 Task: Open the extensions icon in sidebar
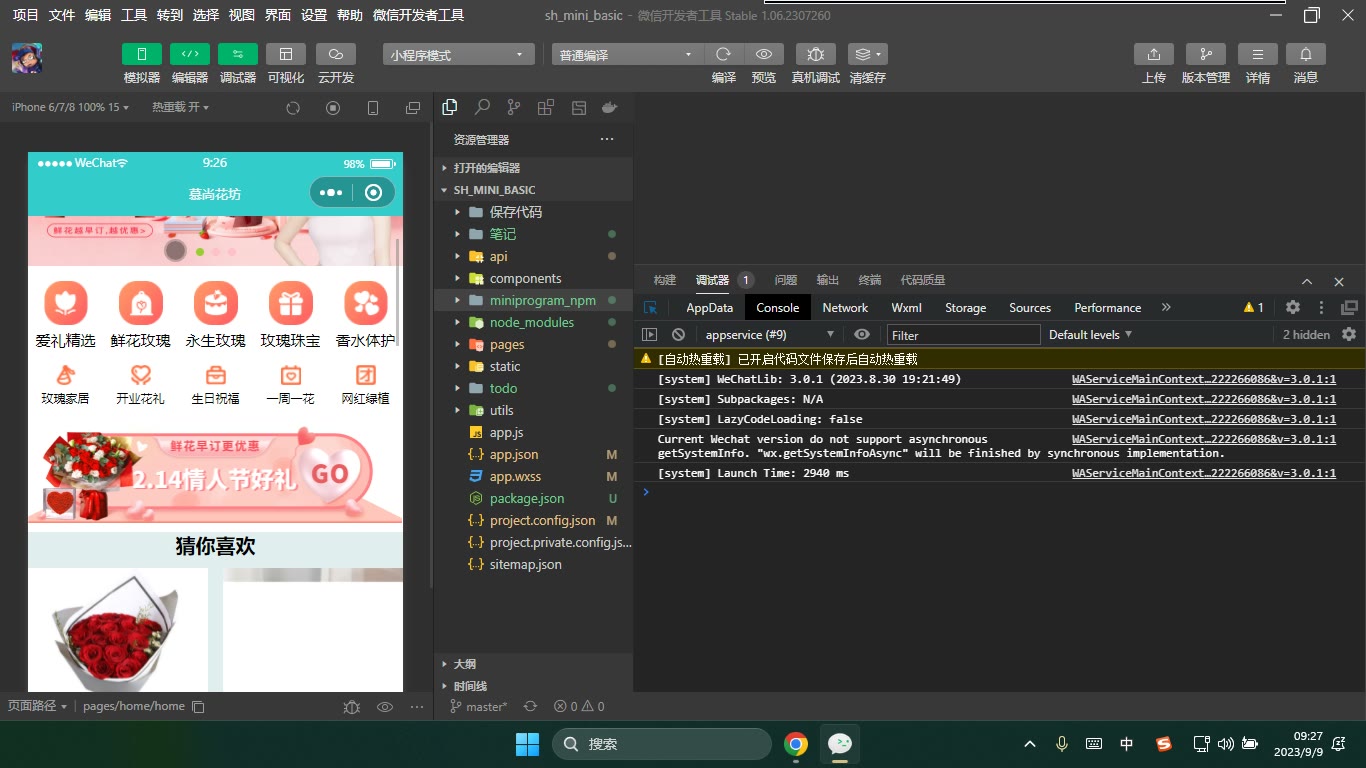(546, 107)
